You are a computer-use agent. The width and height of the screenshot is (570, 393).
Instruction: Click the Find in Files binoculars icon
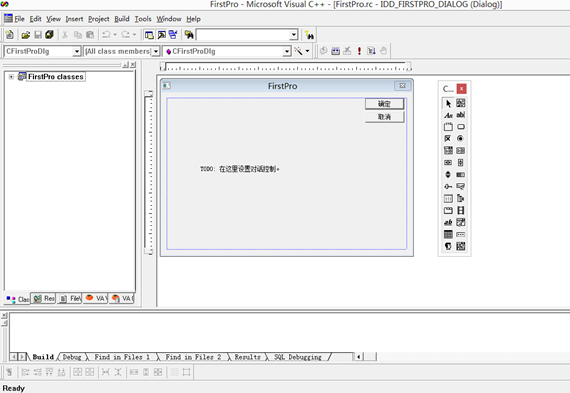pyautogui.click(x=189, y=35)
